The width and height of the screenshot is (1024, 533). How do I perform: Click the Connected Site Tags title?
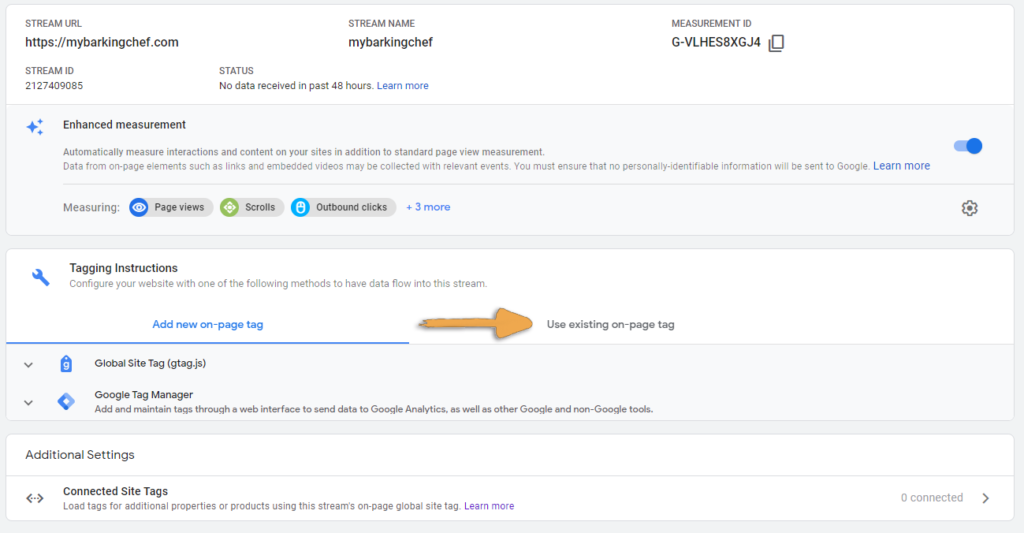pos(116,491)
